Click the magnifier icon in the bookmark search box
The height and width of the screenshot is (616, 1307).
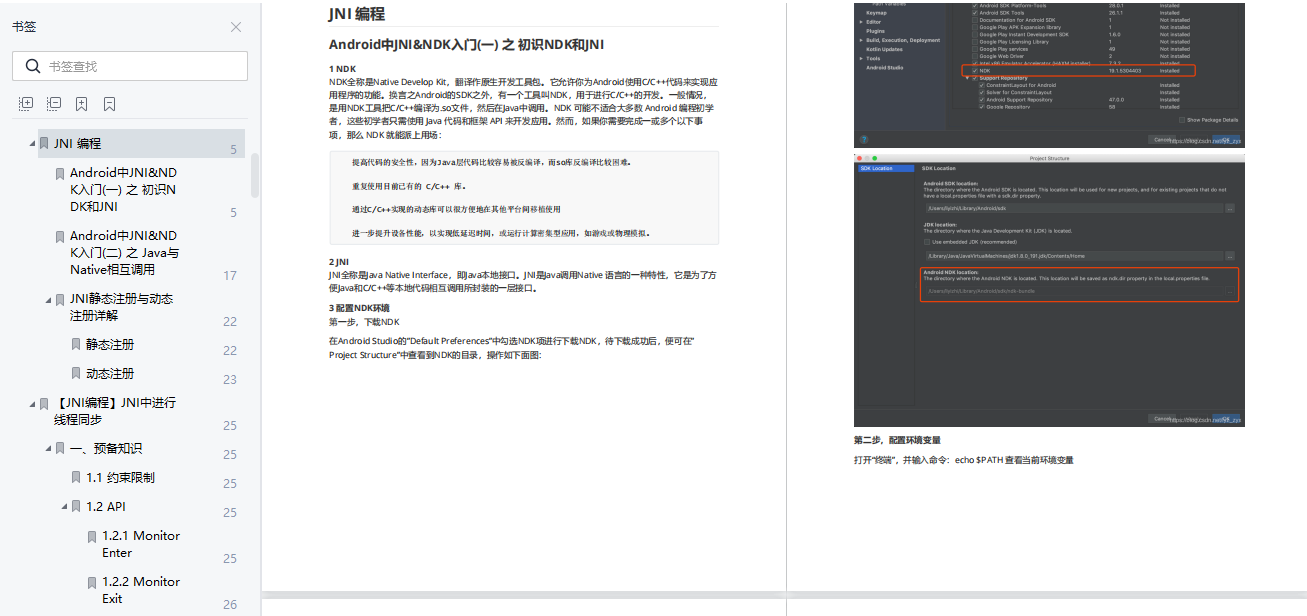pos(31,65)
